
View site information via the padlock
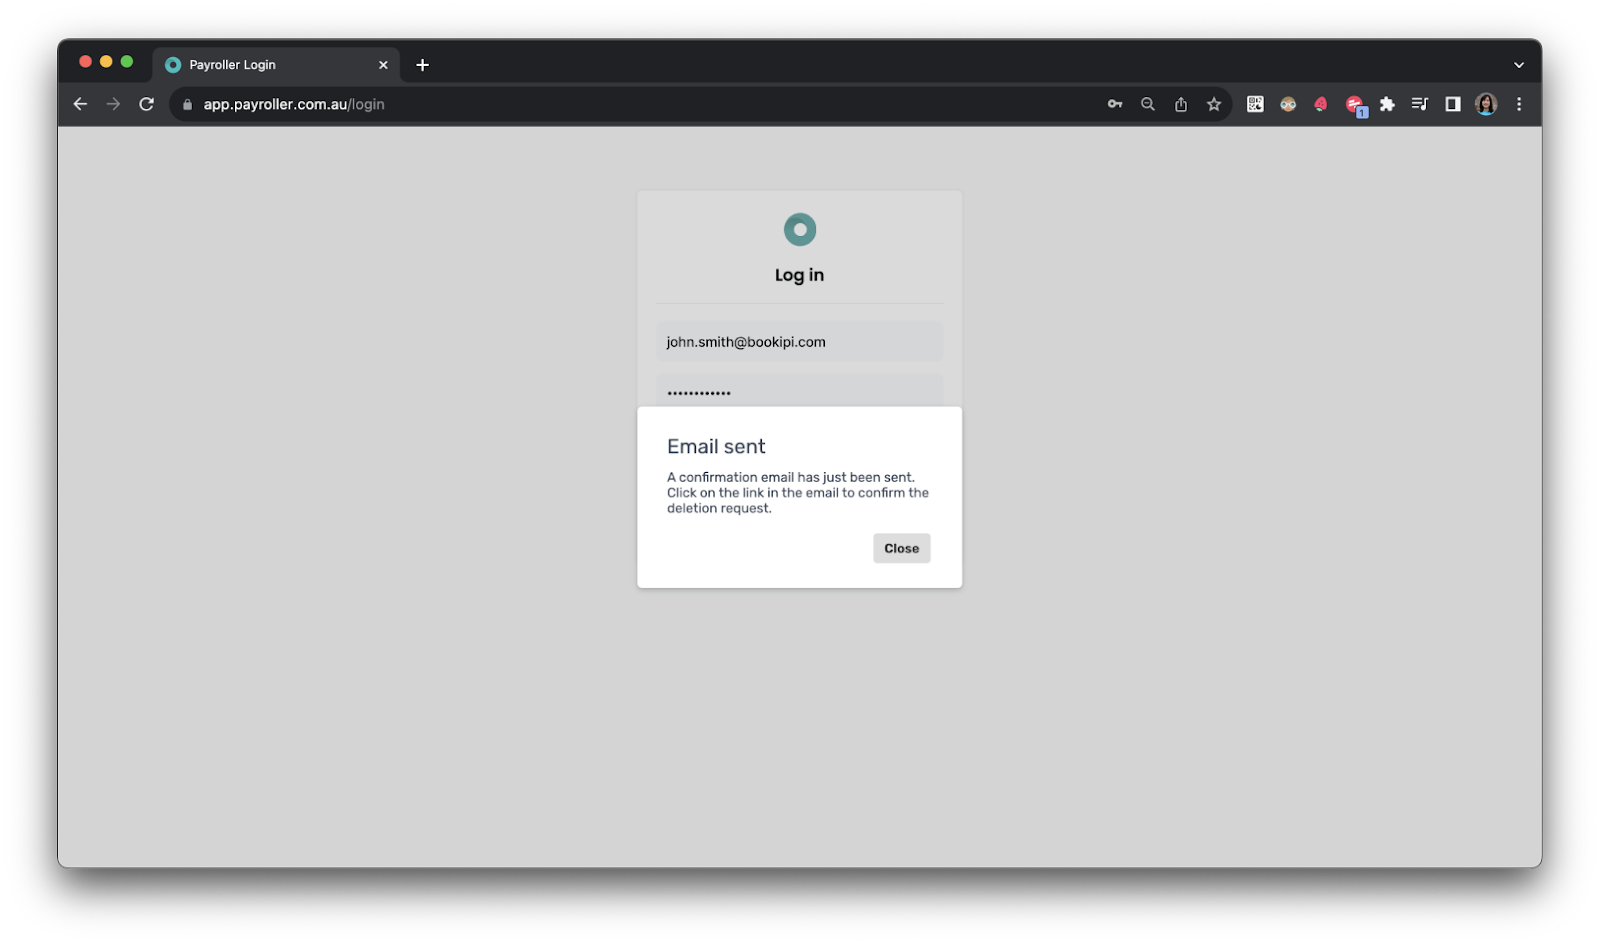coord(186,103)
